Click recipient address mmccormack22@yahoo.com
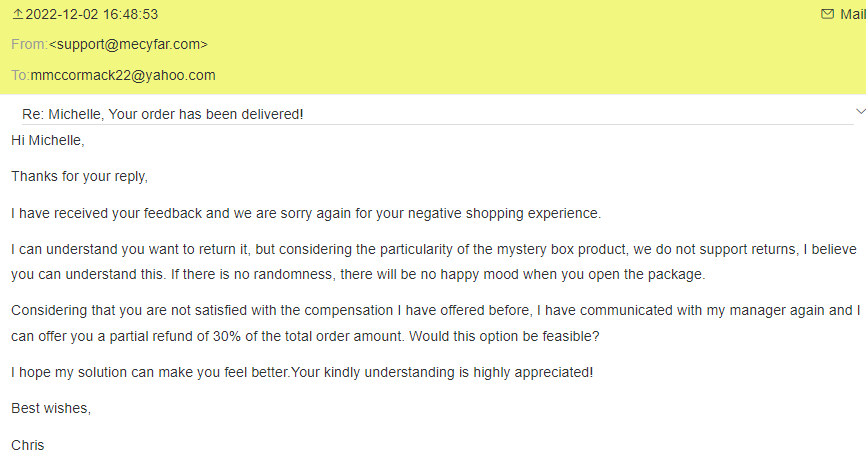The width and height of the screenshot is (866, 453). click(123, 75)
